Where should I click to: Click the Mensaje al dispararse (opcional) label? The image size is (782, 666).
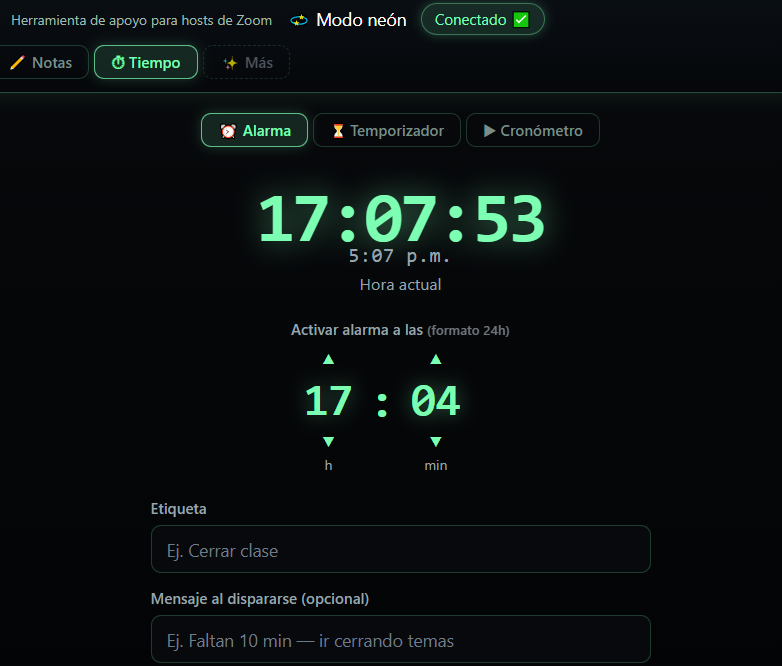coord(260,599)
